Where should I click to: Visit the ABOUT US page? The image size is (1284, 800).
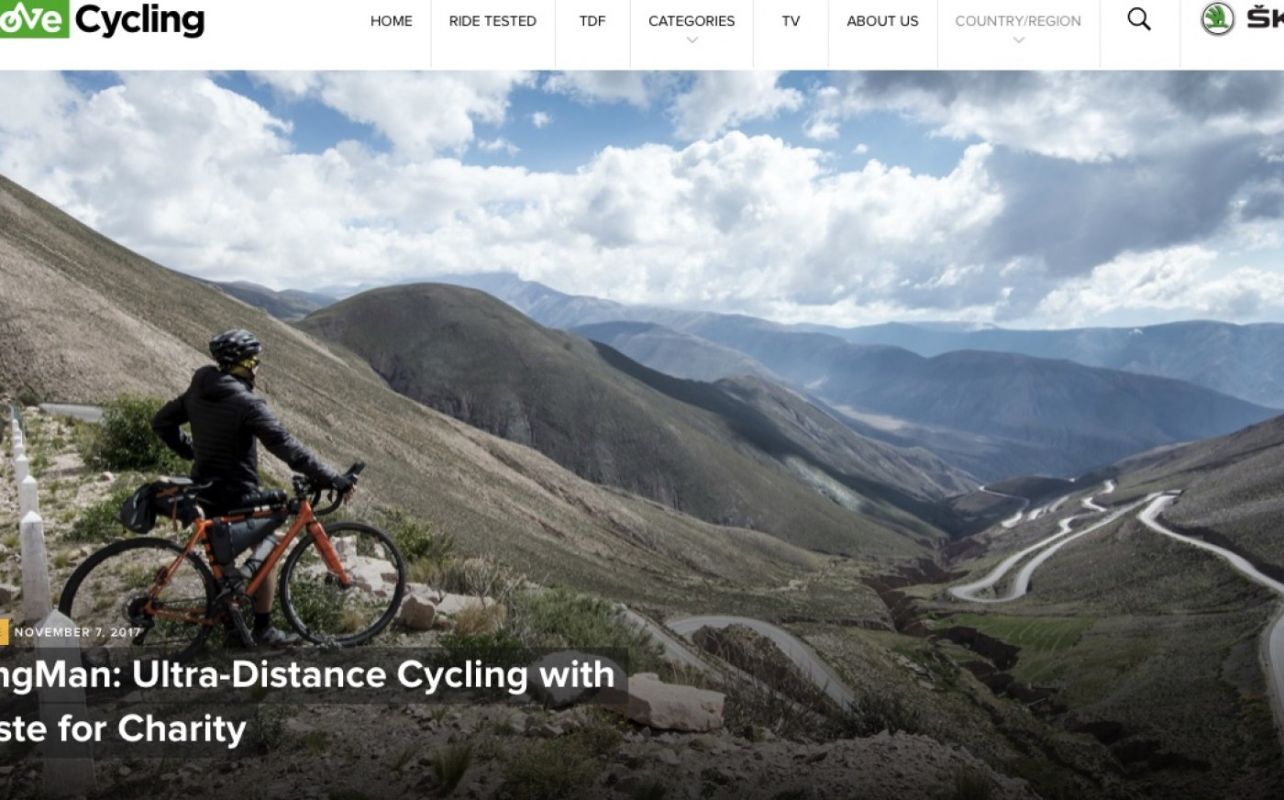[x=883, y=21]
